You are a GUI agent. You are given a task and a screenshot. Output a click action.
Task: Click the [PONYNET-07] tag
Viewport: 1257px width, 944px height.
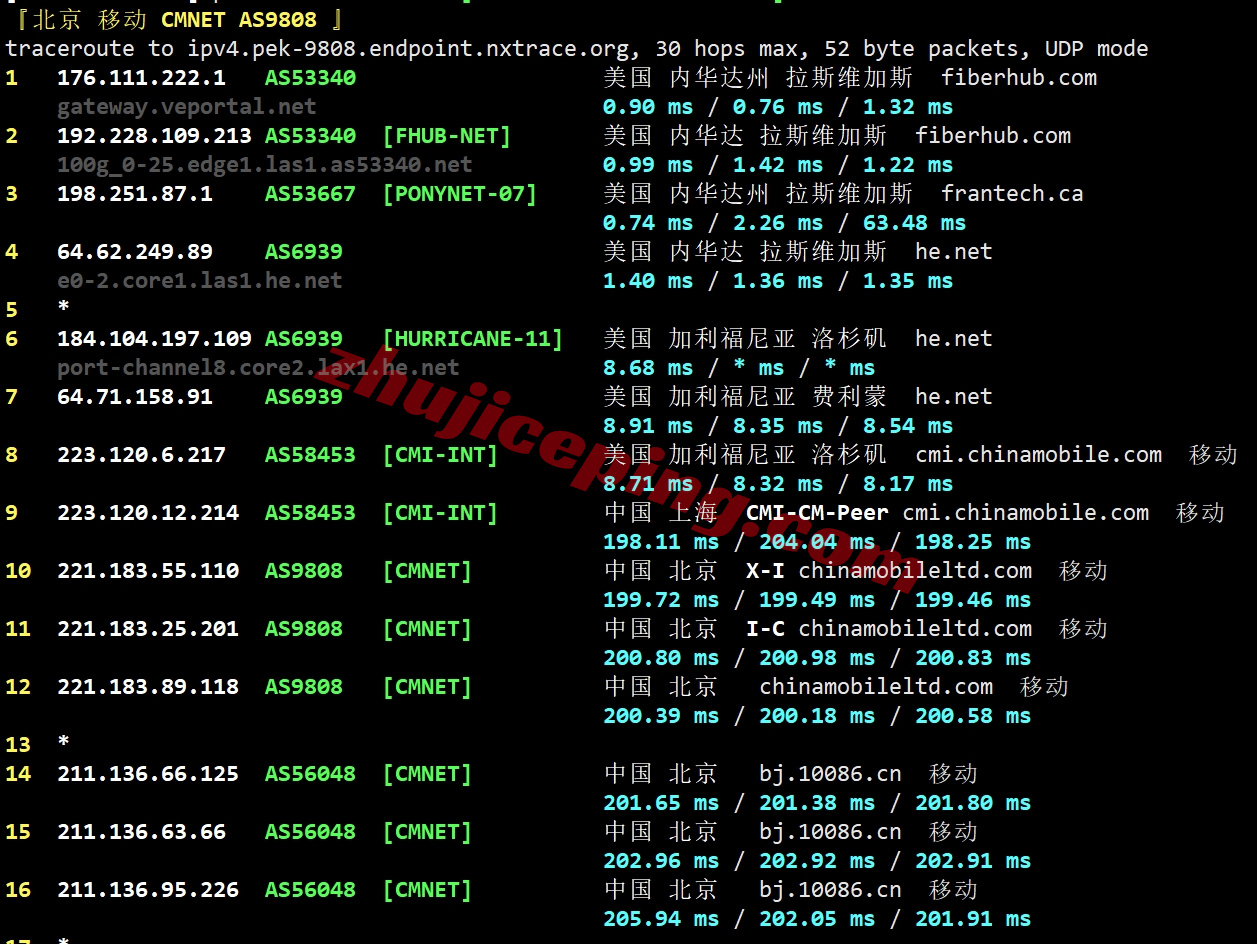[460, 193]
